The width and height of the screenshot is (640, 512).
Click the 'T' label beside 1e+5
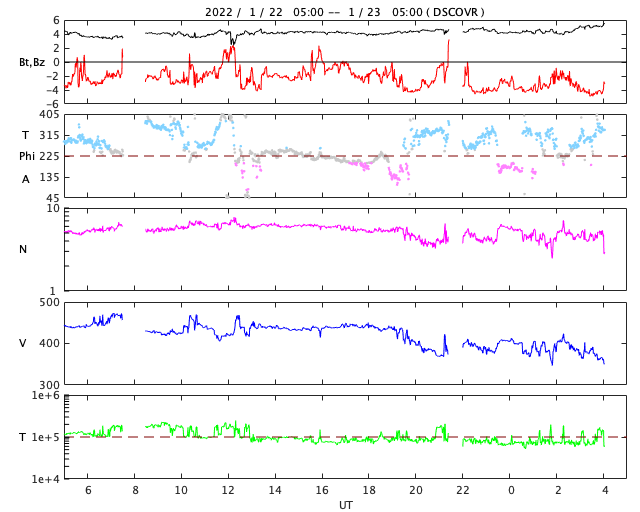point(23,437)
